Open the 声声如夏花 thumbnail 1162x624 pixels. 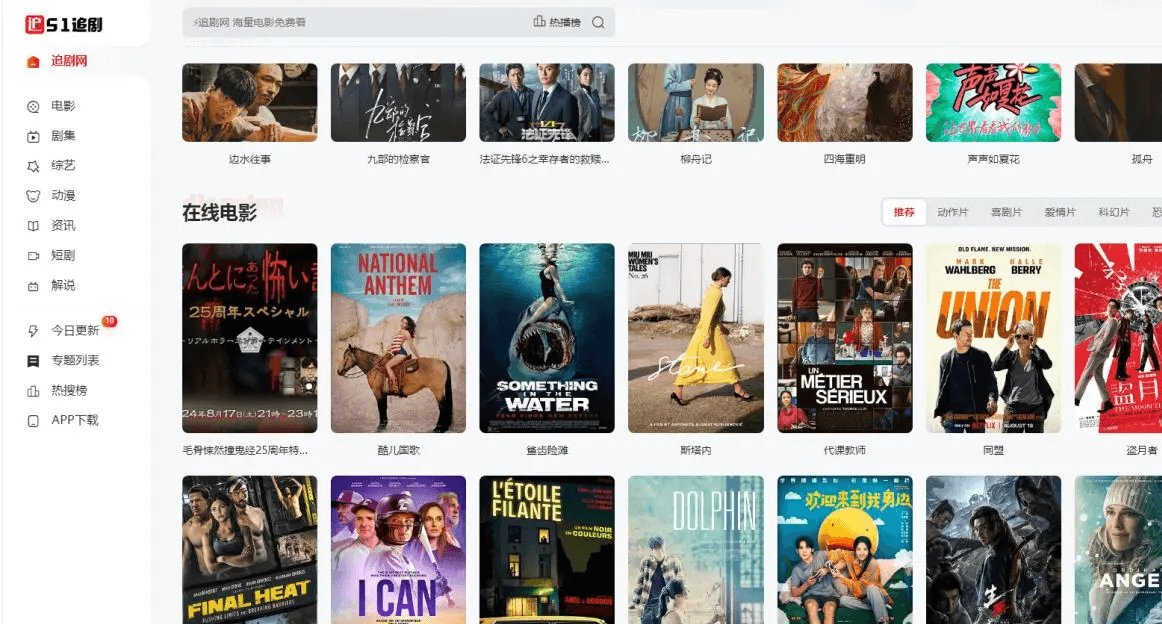click(x=994, y=102)
